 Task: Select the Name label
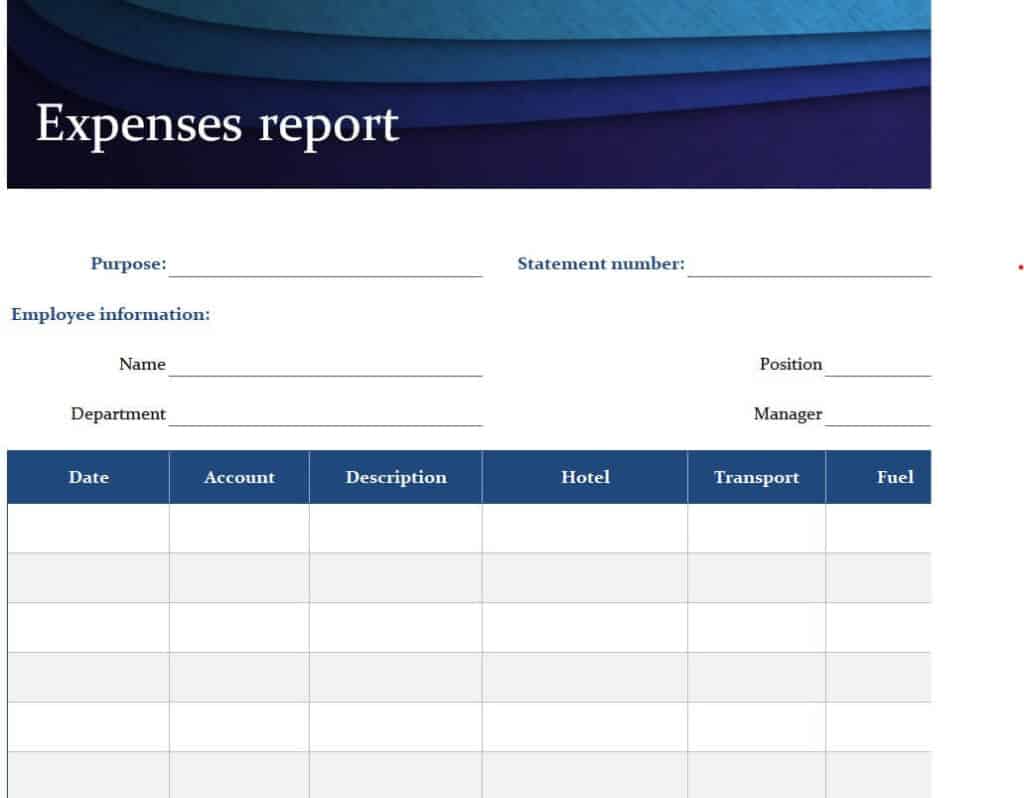142,364
